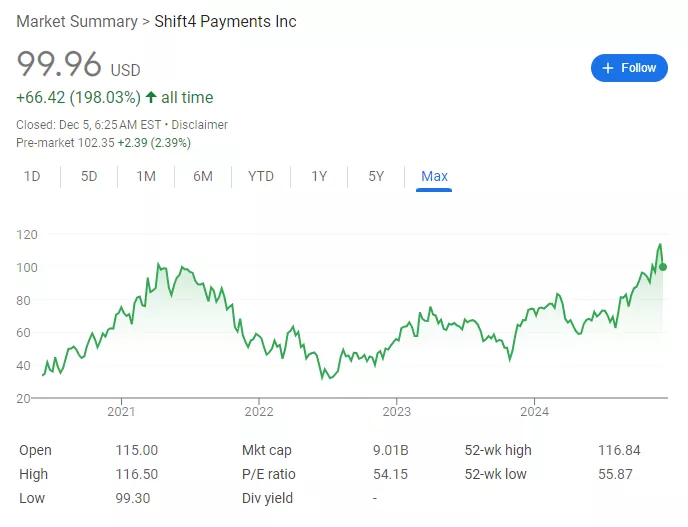Screen dimensions: 688x527
Task: Click the 52-wk high value 116.84
Action: click(619, 450)
